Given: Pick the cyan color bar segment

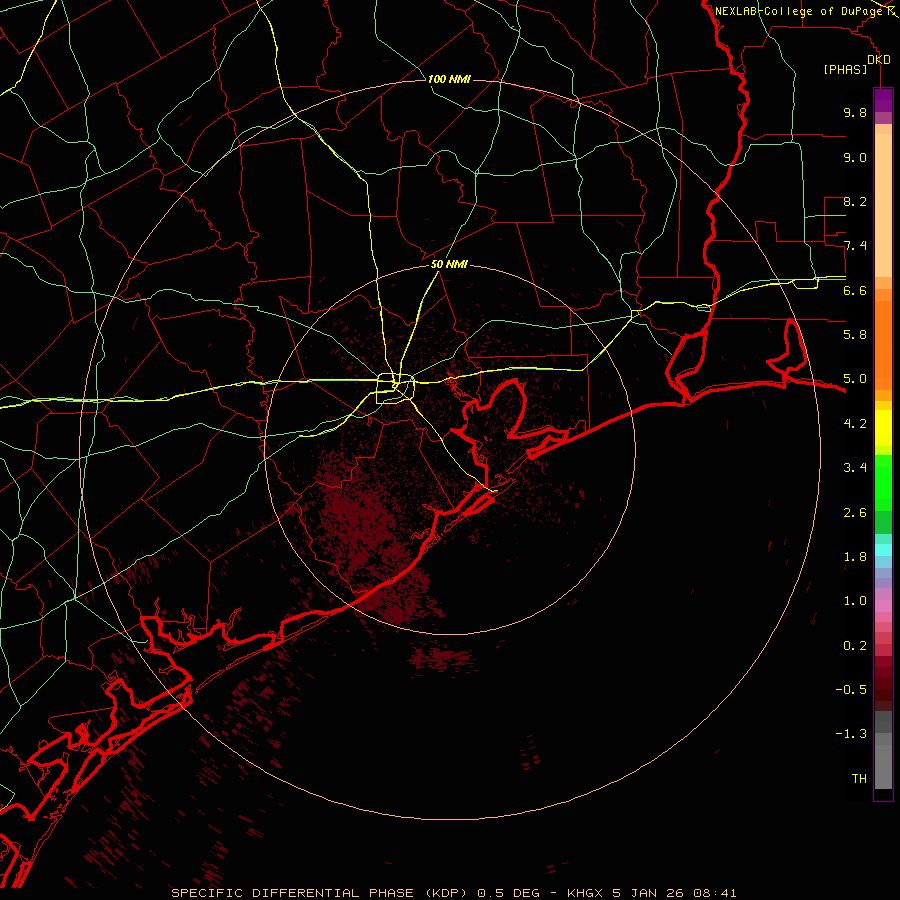Looking at the screenshot, I should coord(883,550).
